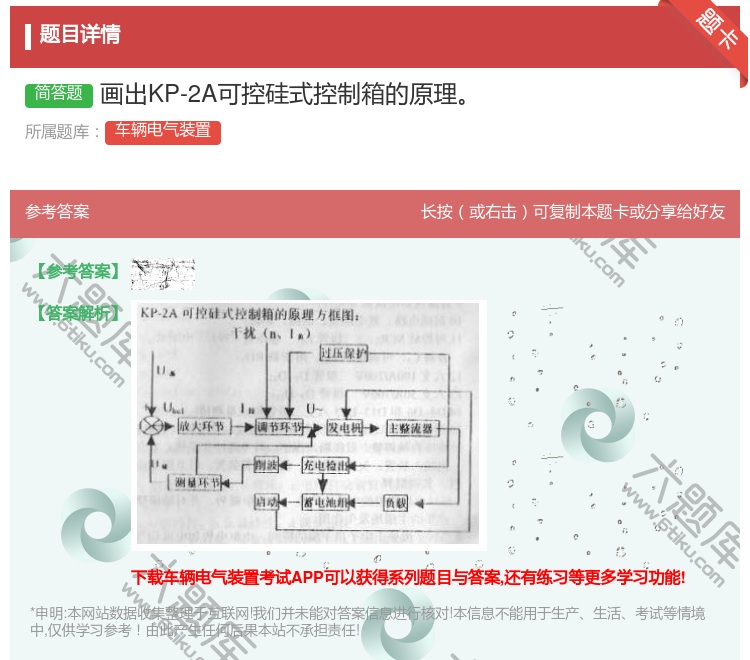Image resolution: width=750 pixels, height=660 pixels.
Task: Open the KP-2A block diagram image
Action: coord(309,424)
